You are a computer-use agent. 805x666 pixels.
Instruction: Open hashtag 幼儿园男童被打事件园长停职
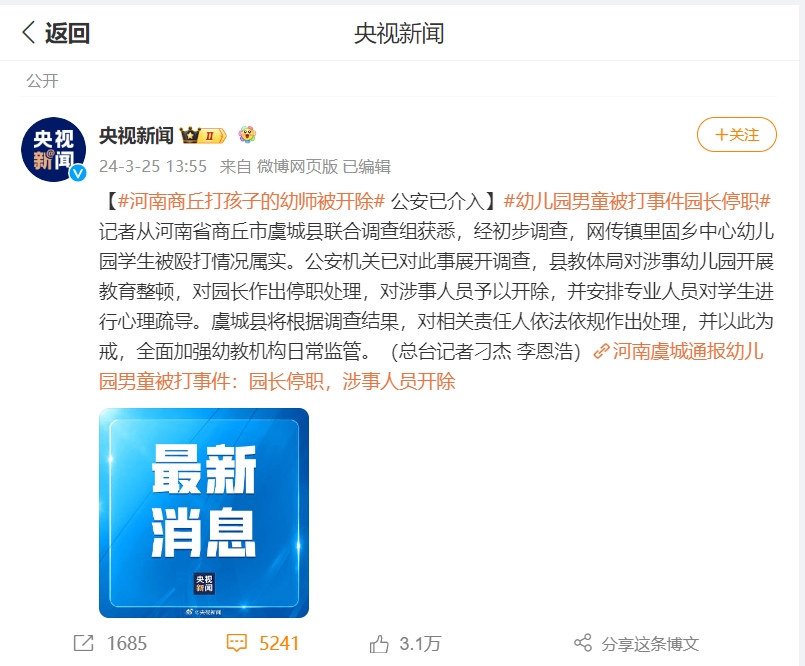(x=637, y=201)
